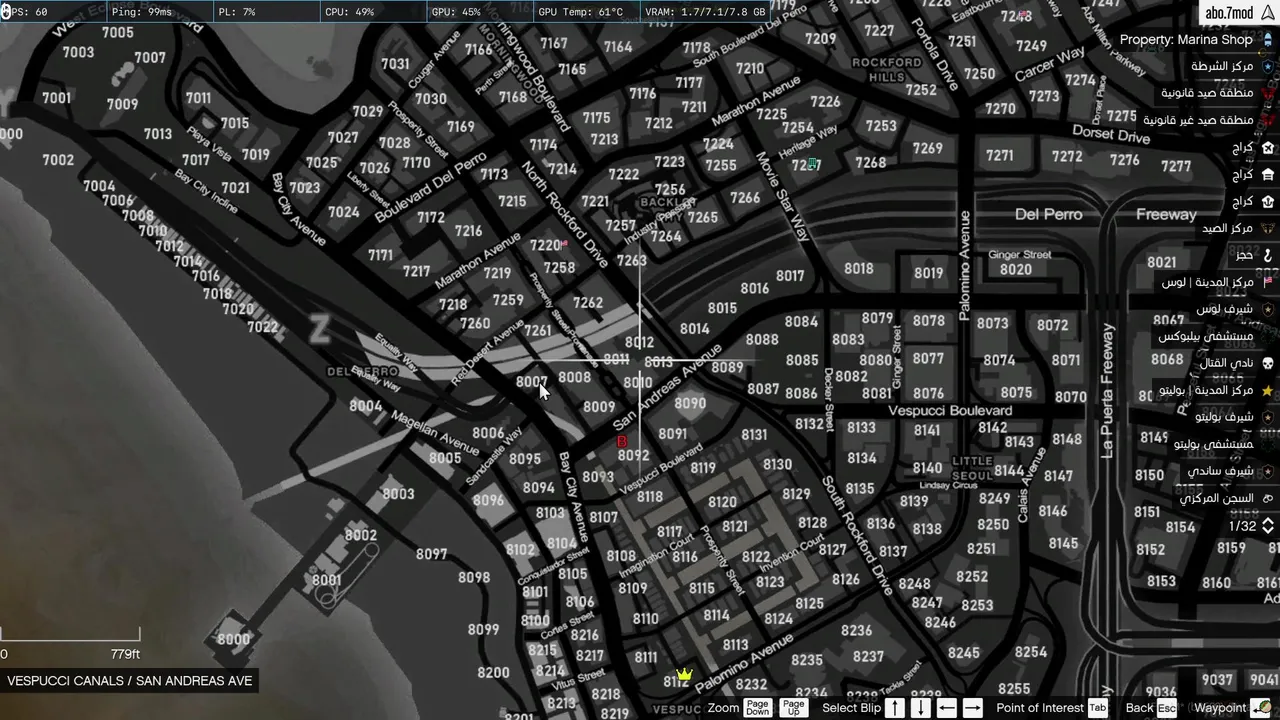Screen dimensions: 1280x720
Task: Click the icon beside منطقة صيد غير قانونية
Action: (x=1268, y=120)
